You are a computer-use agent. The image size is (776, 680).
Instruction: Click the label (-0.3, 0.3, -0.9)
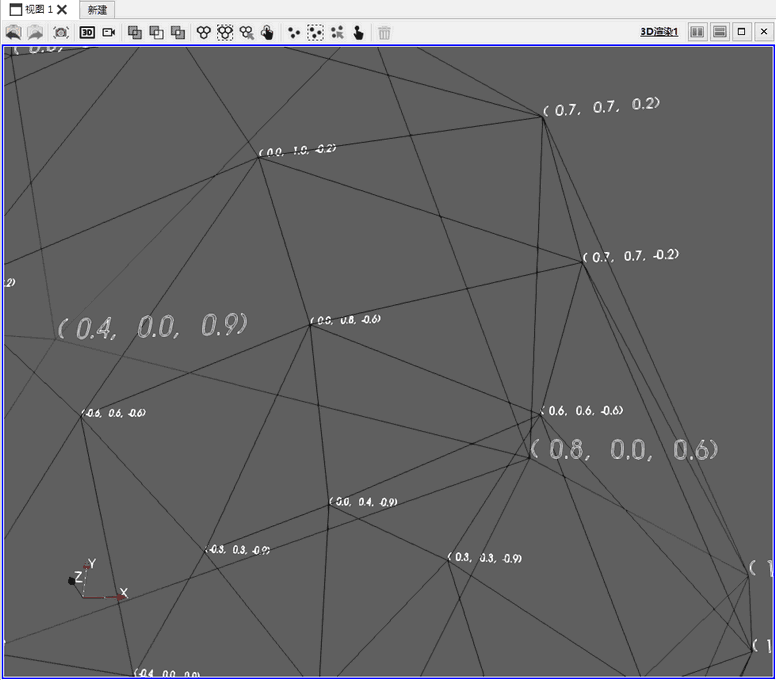pyautogui.click(x=238, y=549)
